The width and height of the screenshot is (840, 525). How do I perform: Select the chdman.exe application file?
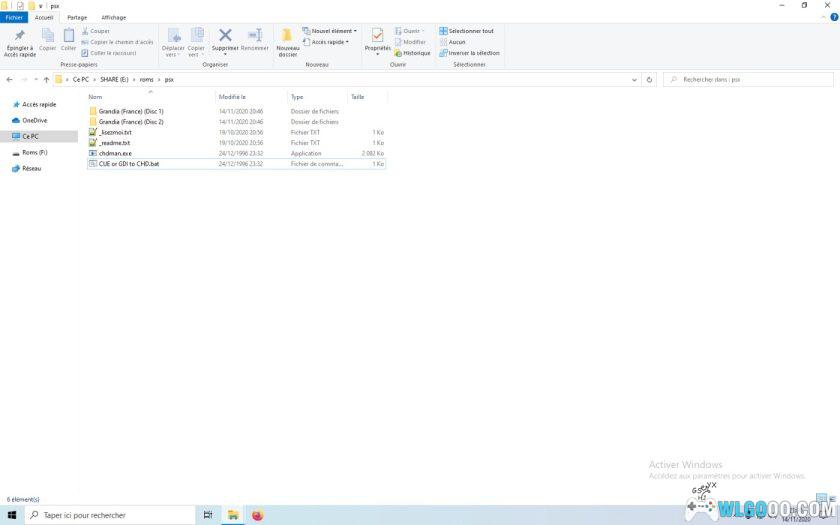[115, 153]
